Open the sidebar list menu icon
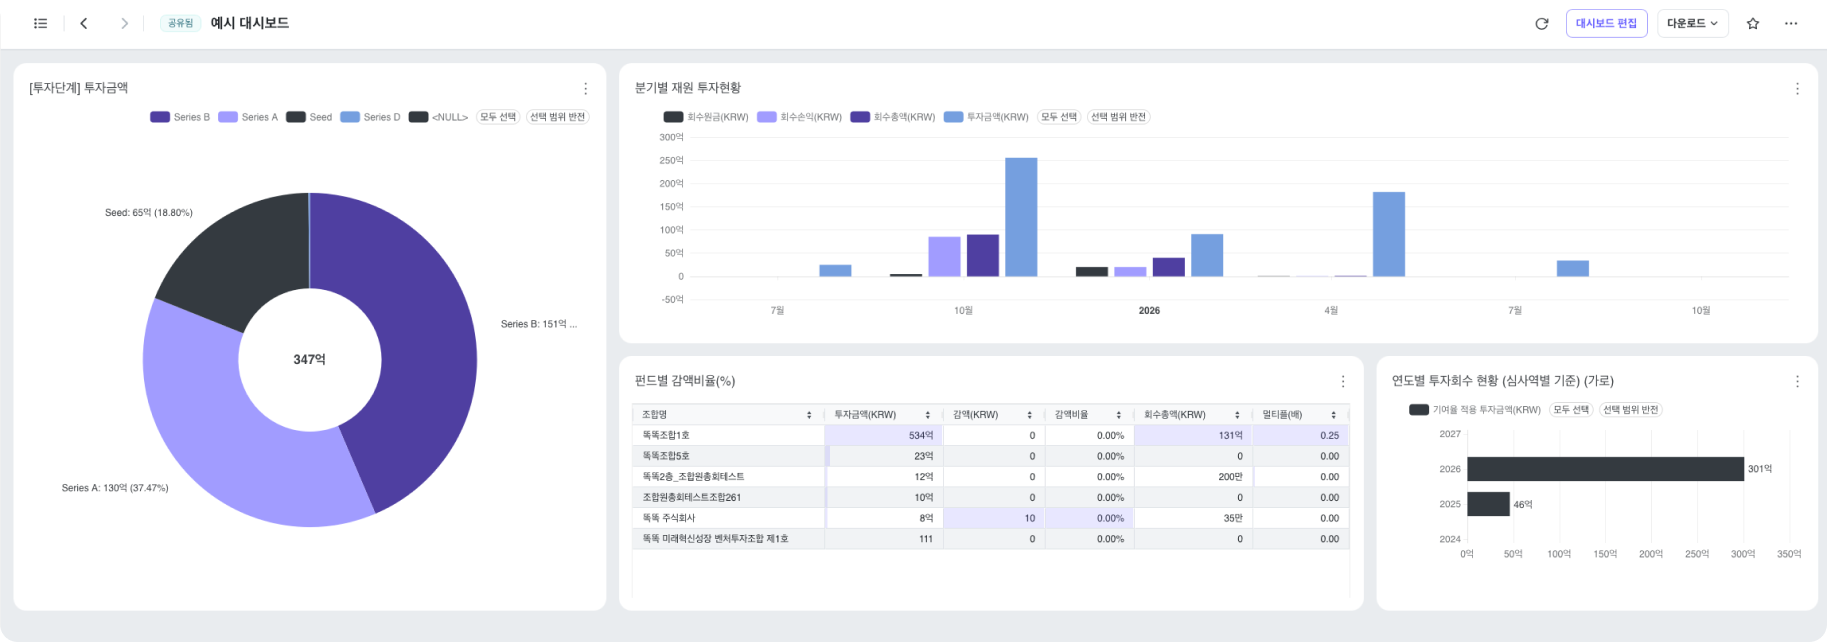This screenshot has height=642, width=1827. pyautogui.click(x=40, y=23)
